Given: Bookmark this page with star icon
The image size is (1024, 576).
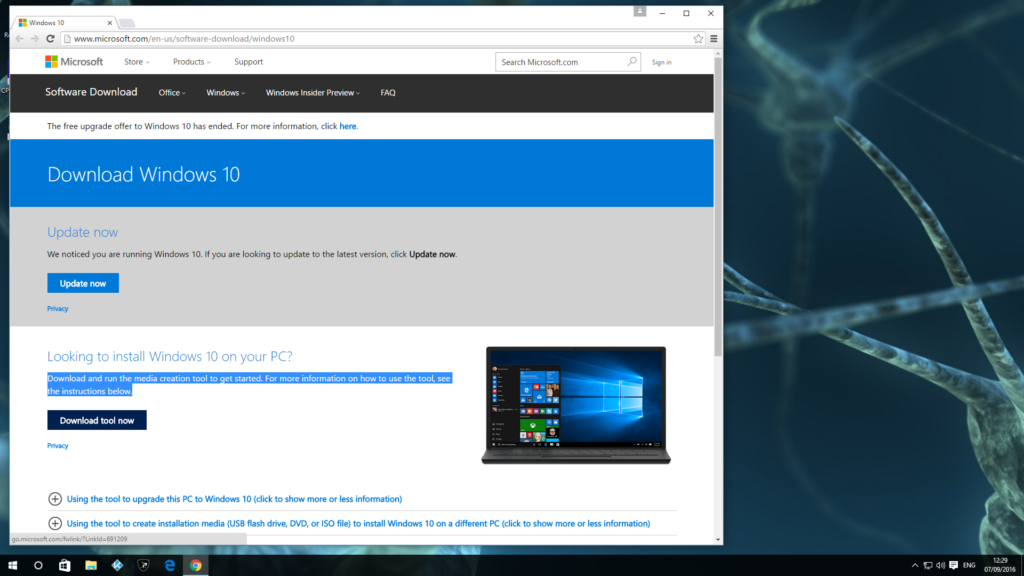Looking at the screenshot, I should [698, 39].
